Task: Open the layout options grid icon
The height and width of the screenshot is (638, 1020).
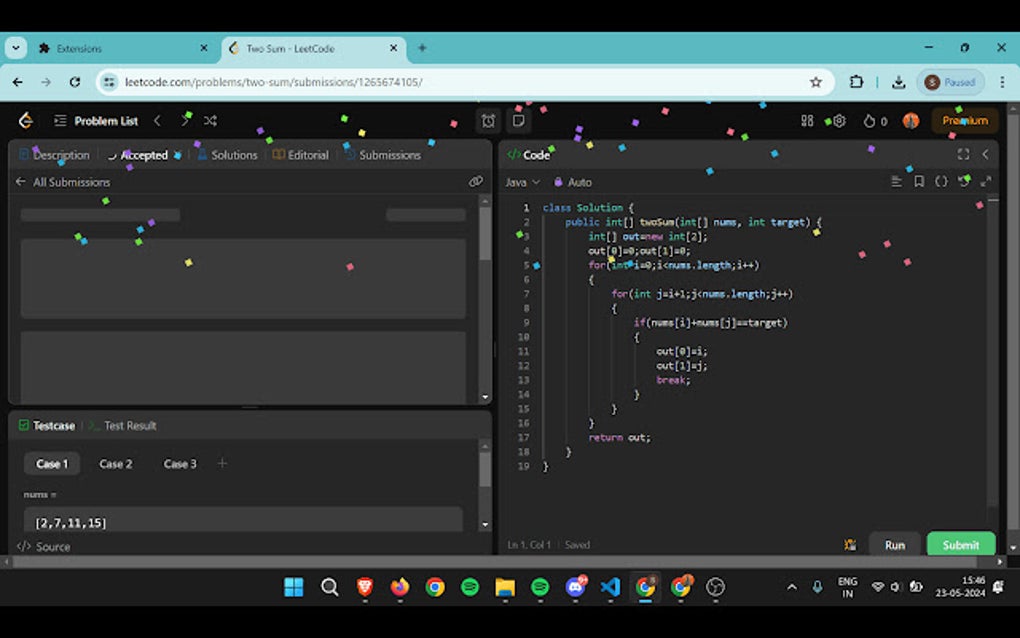Action: coord(807,120)
